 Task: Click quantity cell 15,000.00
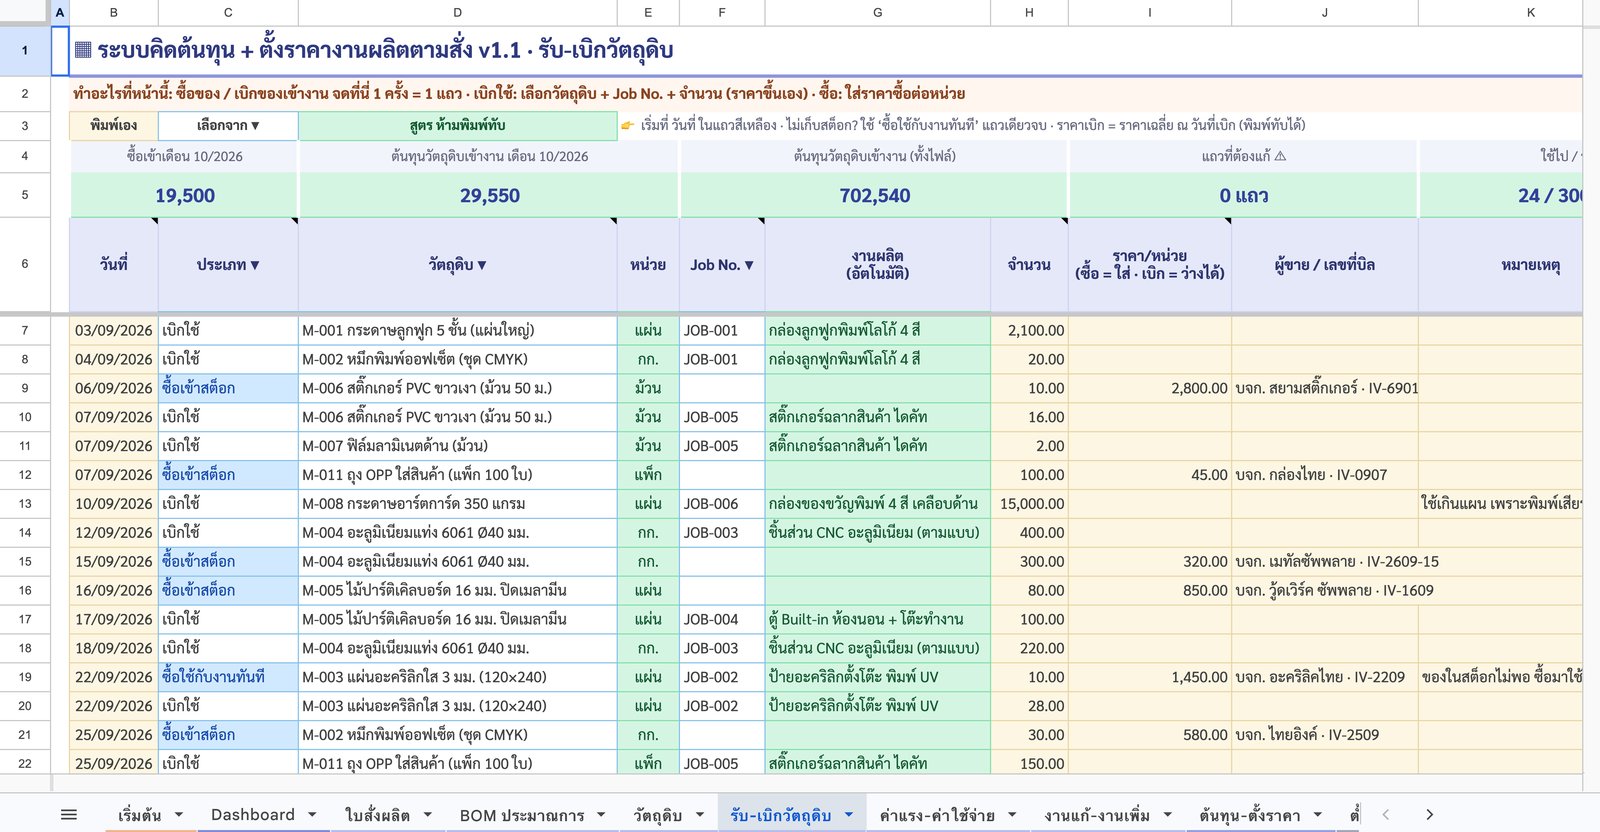point(1029,504)
